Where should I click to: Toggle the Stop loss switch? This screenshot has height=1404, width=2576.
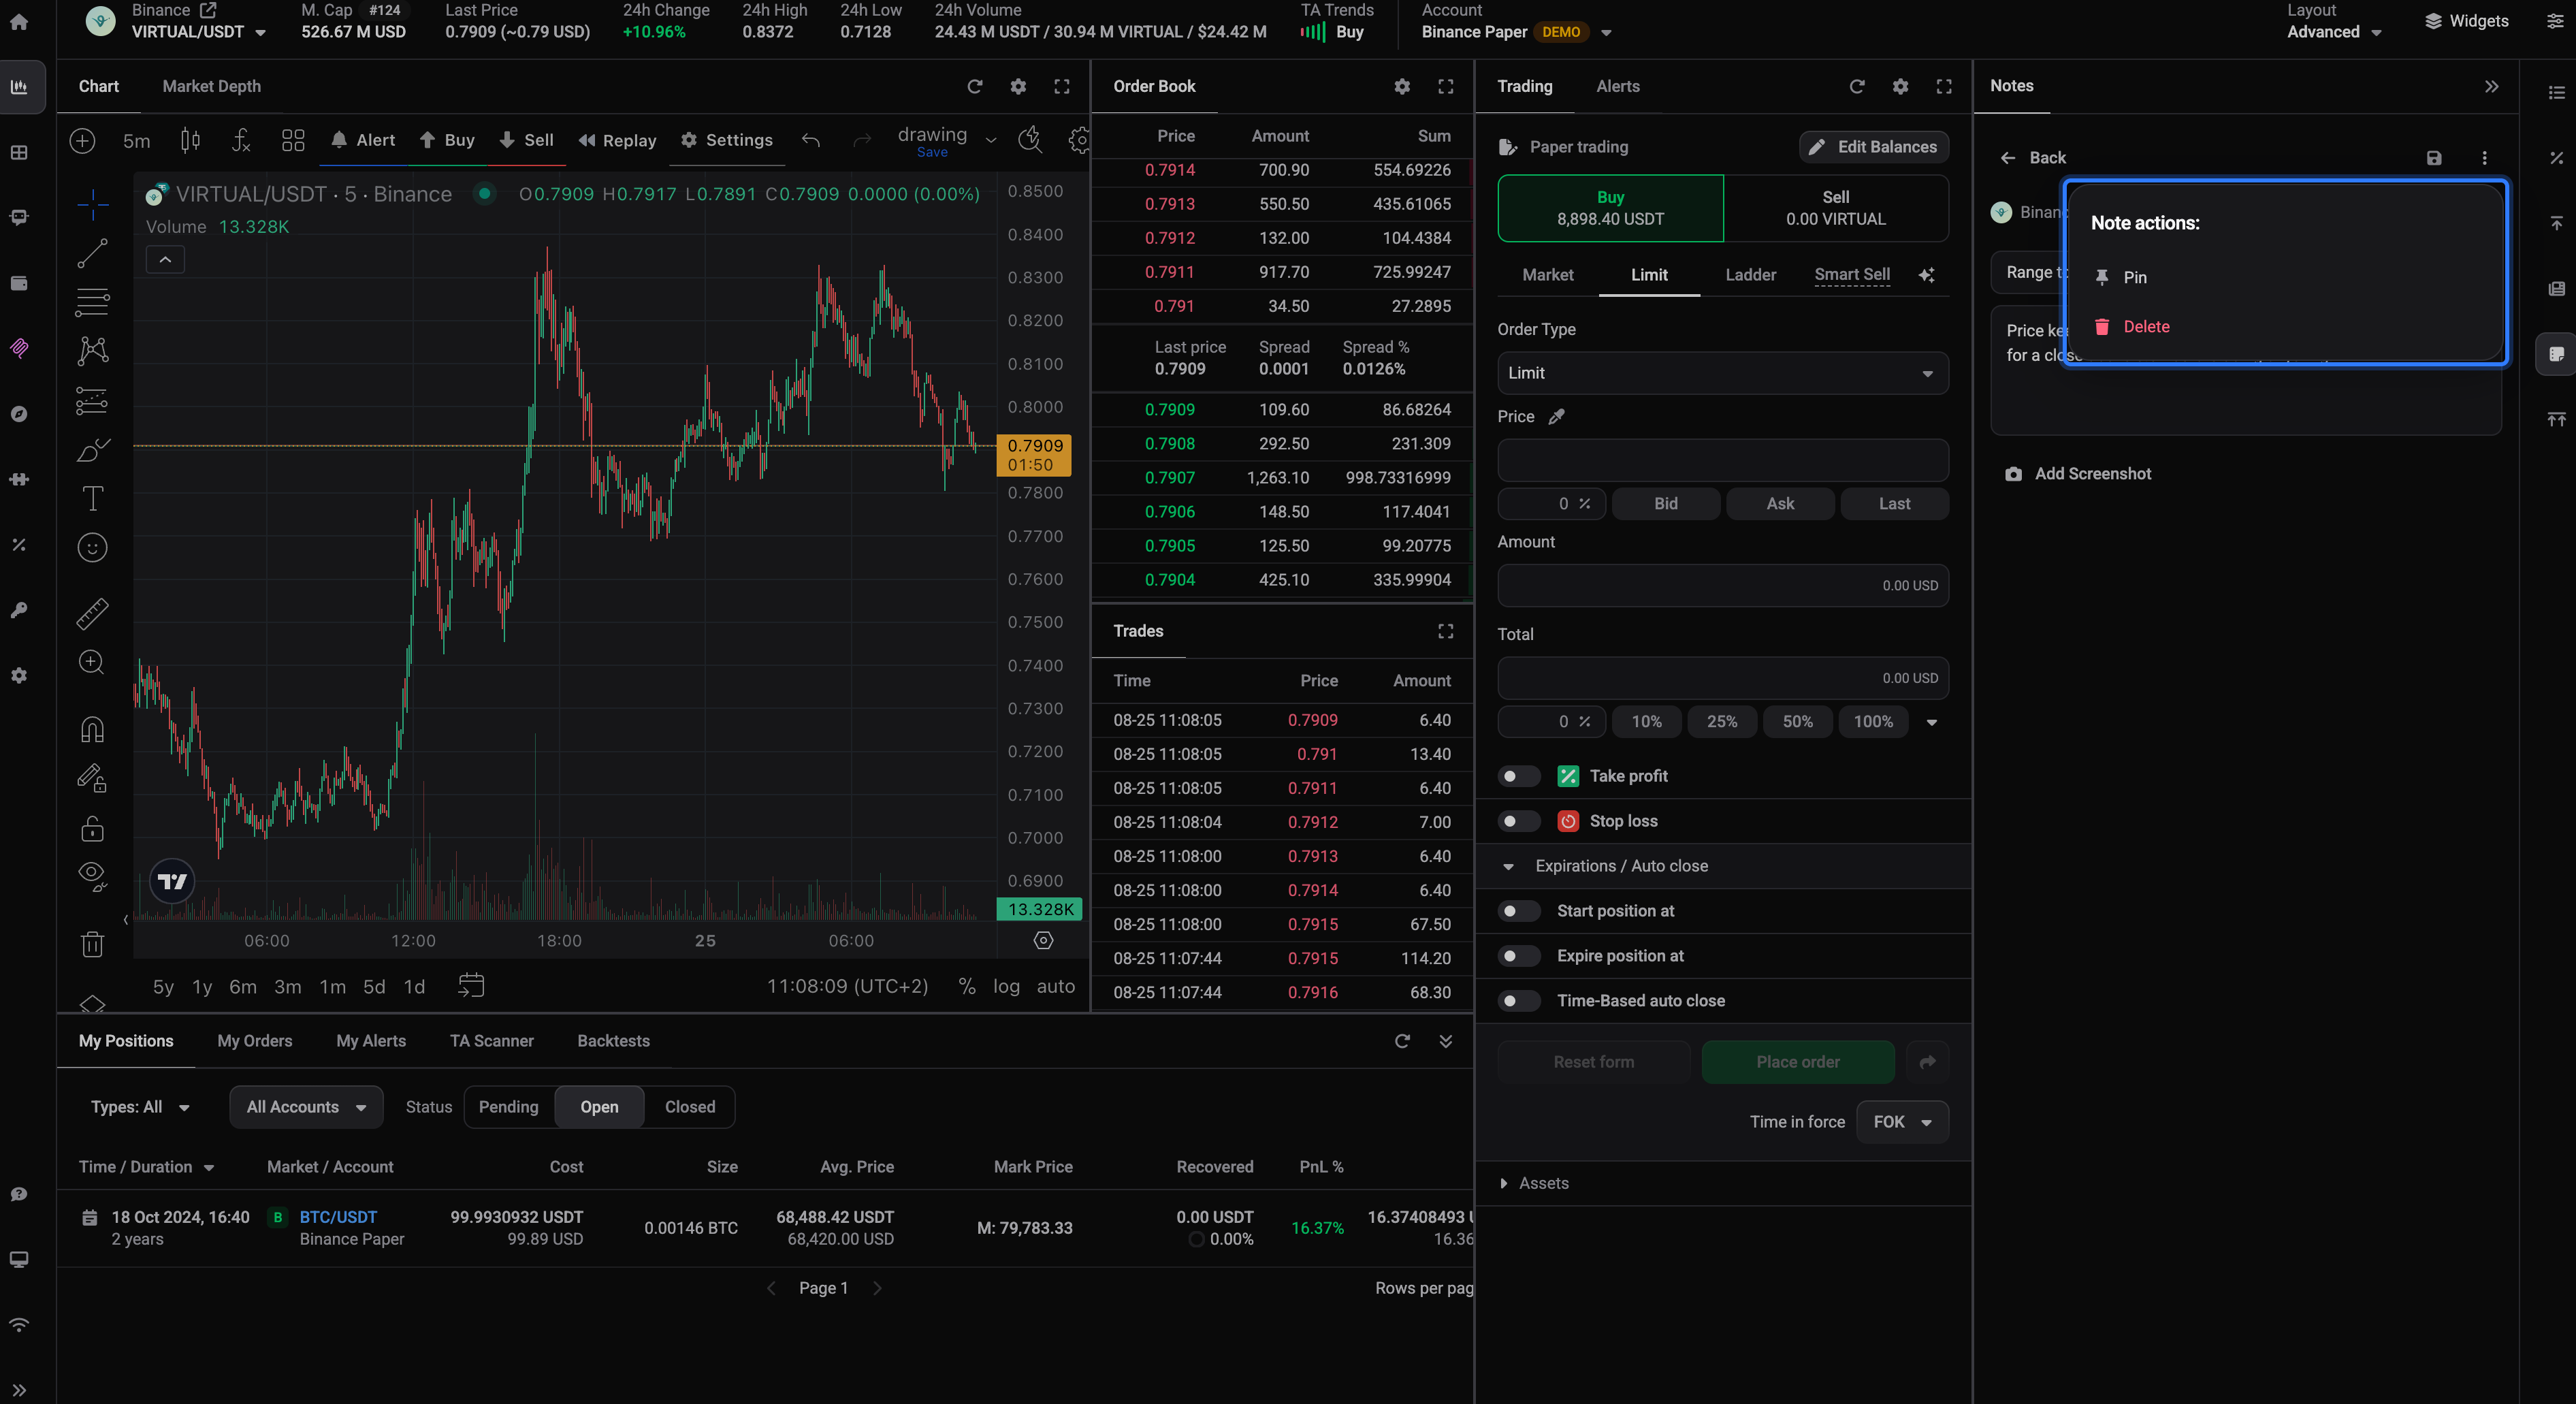pos(1519,821)
